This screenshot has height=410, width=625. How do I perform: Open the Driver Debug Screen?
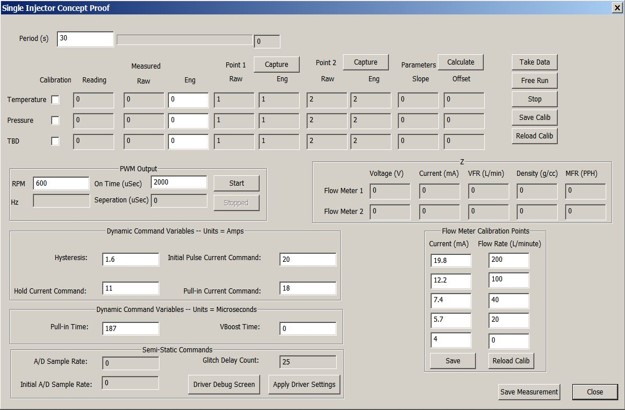coord(224,384)
